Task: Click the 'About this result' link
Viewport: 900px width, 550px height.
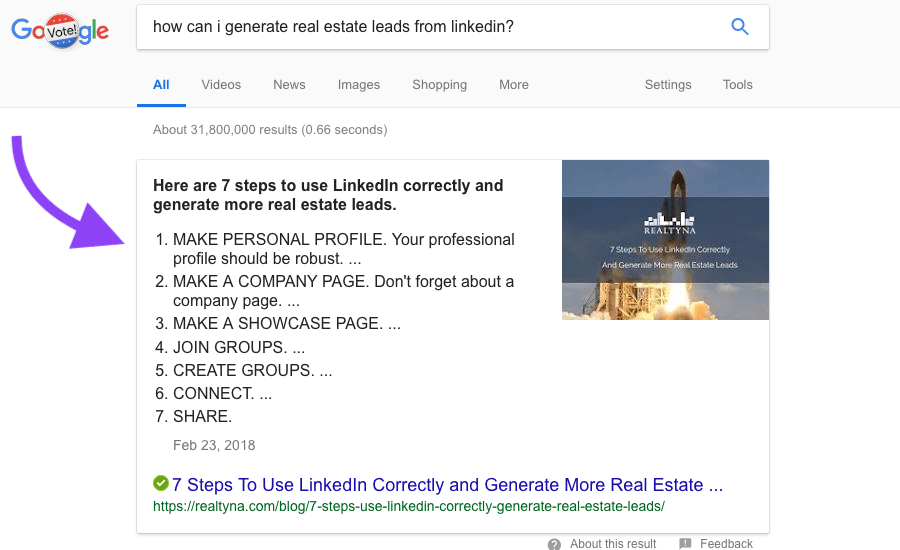Action: (x=613, y=544)
